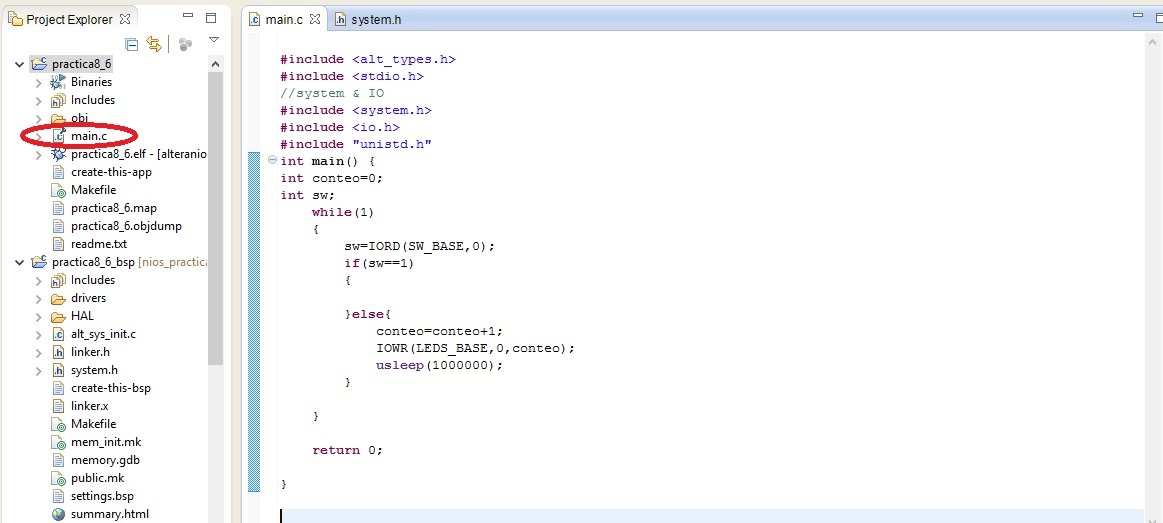Select the practica8_6.map file icon
The height and width of the screenshot is (523, 1163).
coord(58,208)
